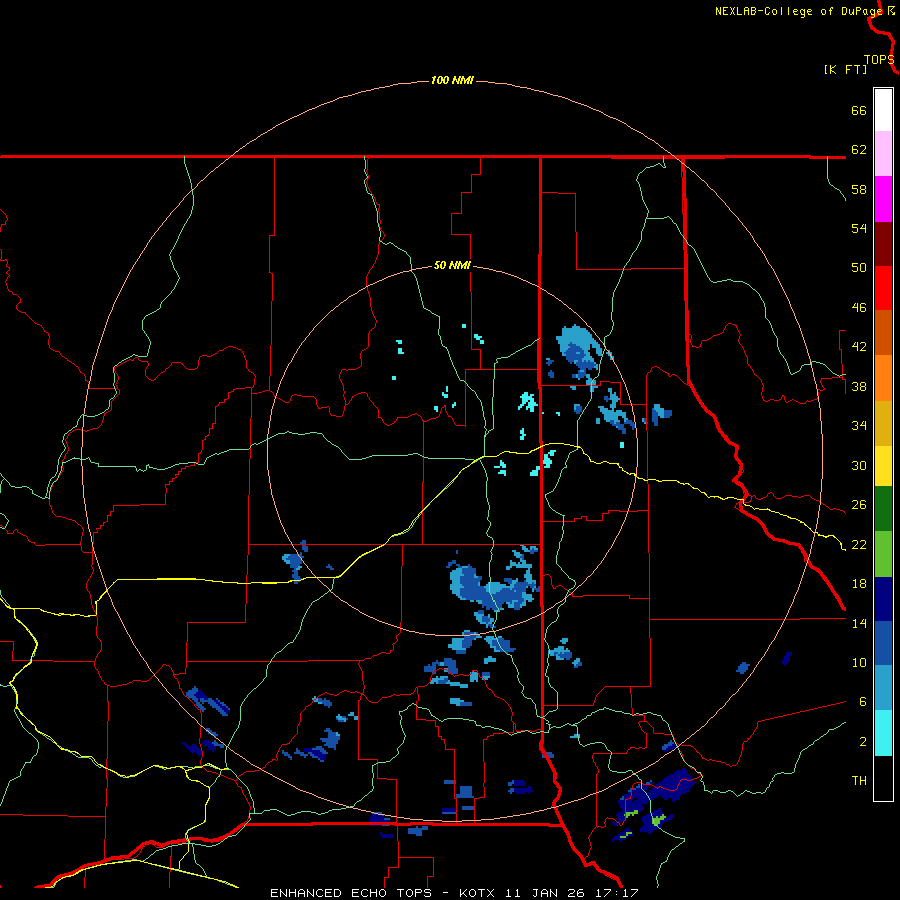Click the legend value 26
The image size is (900, 900).
pos(859,505)
